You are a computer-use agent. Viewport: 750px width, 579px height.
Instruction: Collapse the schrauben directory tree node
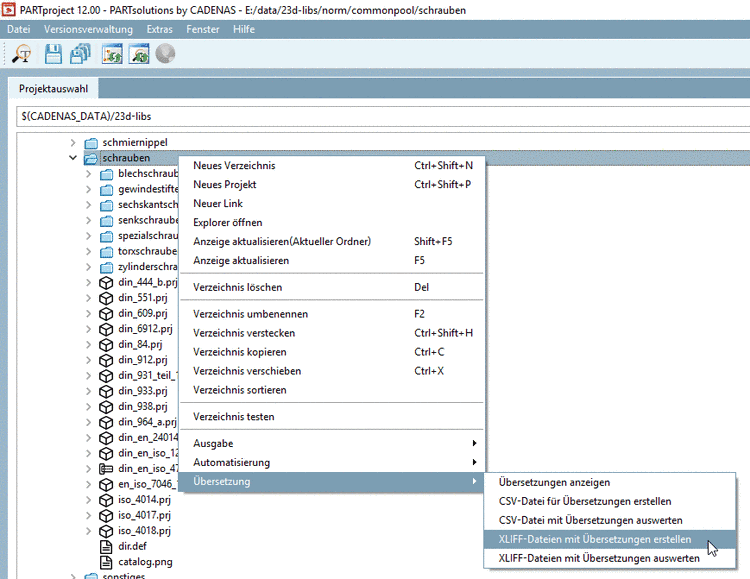click(73, 158)
